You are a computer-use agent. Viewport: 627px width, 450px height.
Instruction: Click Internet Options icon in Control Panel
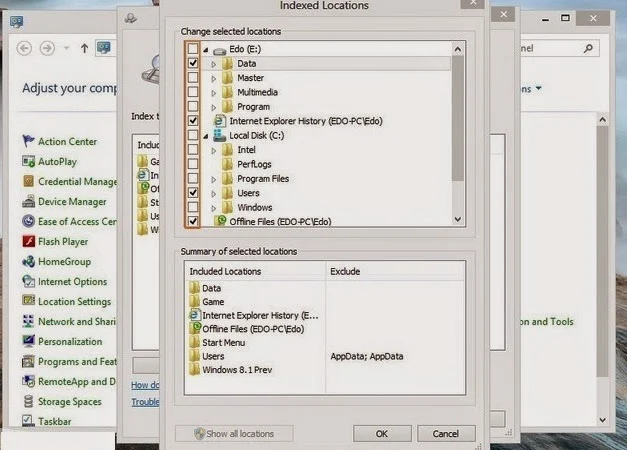click(28, 281)
